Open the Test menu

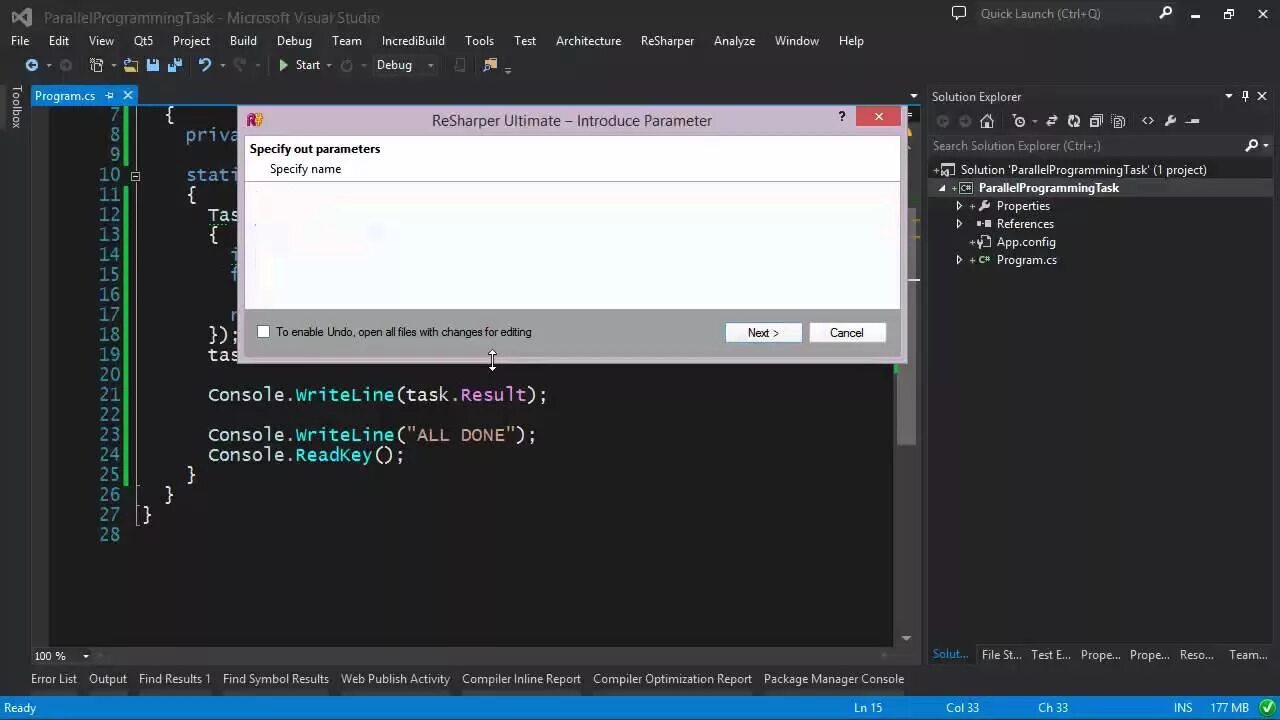(525, 41)
